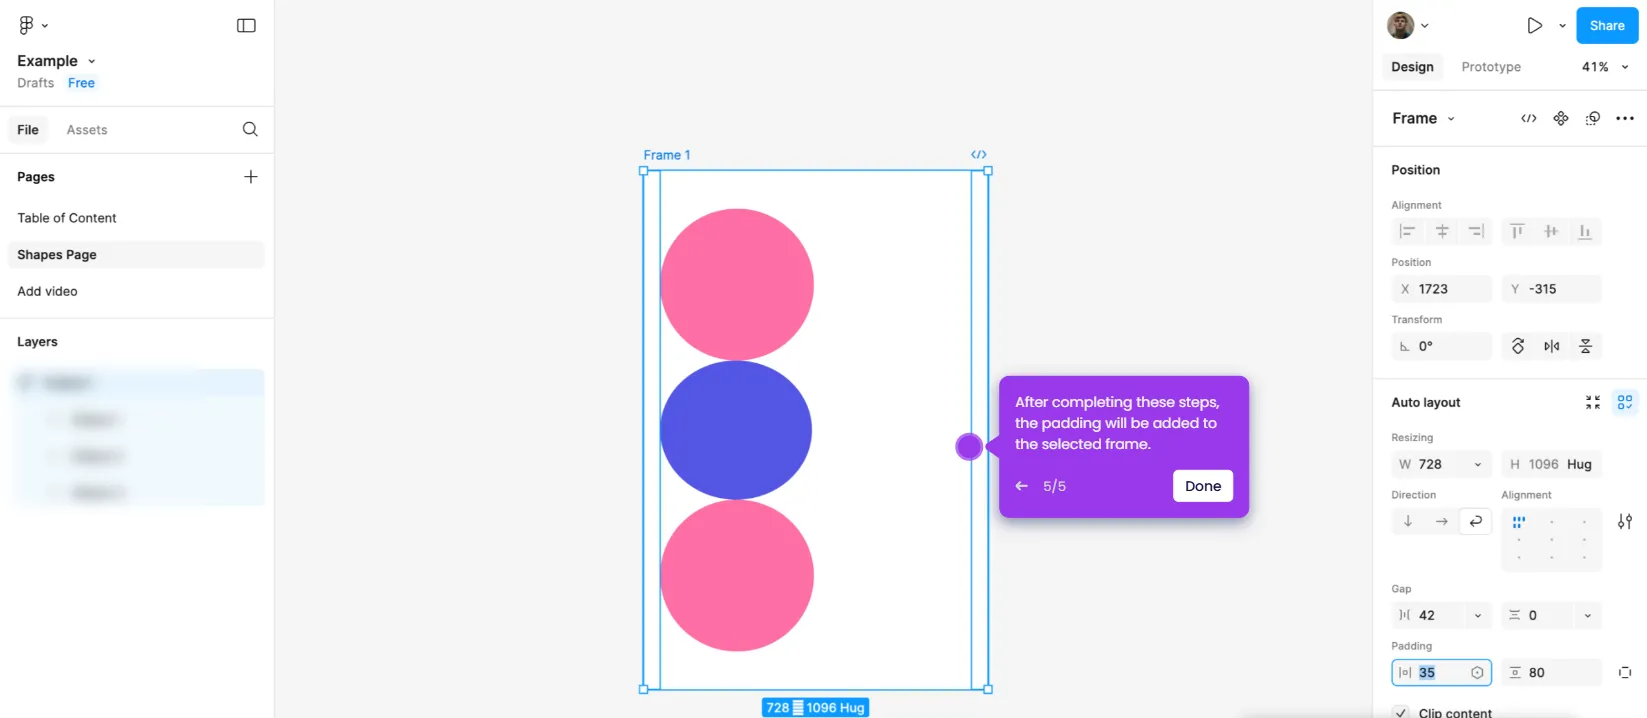Align top icon in Alignment row
This screenshot has width=1647, height=718.
pos(1517,231)
